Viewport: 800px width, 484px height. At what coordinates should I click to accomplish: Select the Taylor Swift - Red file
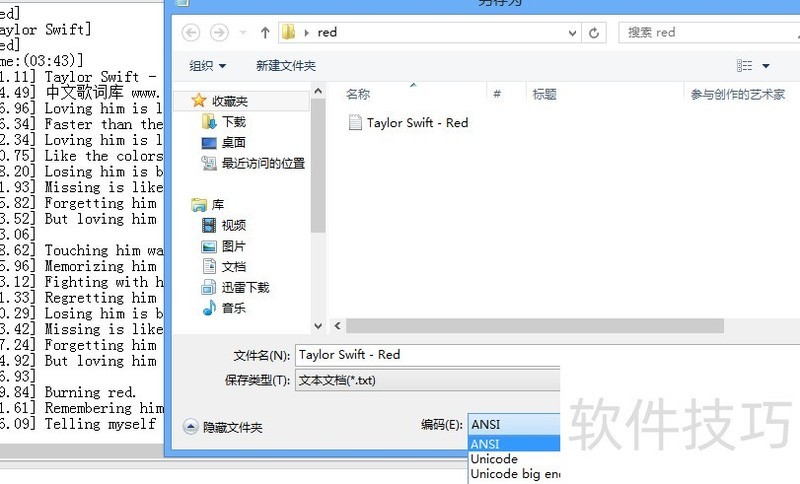click(x=417, y=123)
